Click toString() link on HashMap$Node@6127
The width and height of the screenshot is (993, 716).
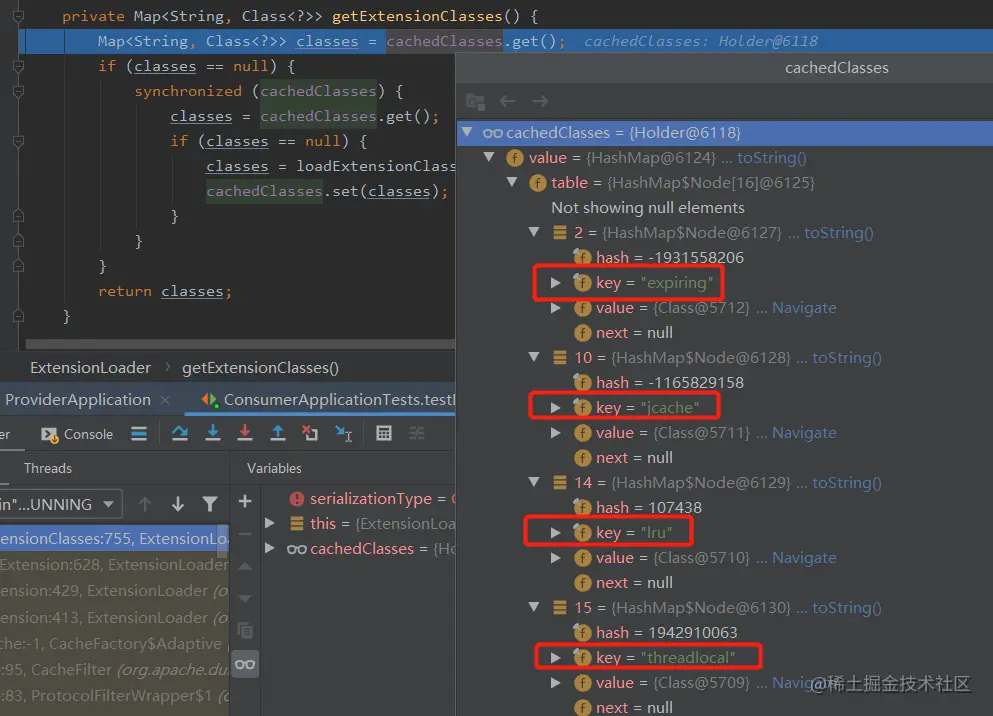(x=838, y=233)
